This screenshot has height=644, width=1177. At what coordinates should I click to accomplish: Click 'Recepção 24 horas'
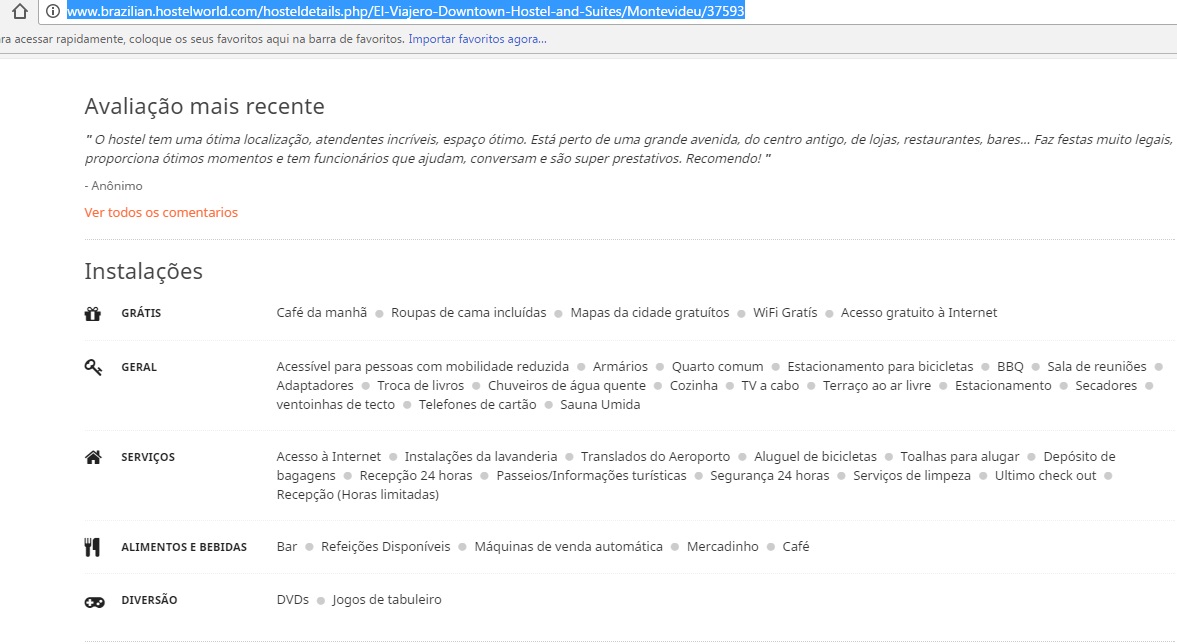point(416,475)
